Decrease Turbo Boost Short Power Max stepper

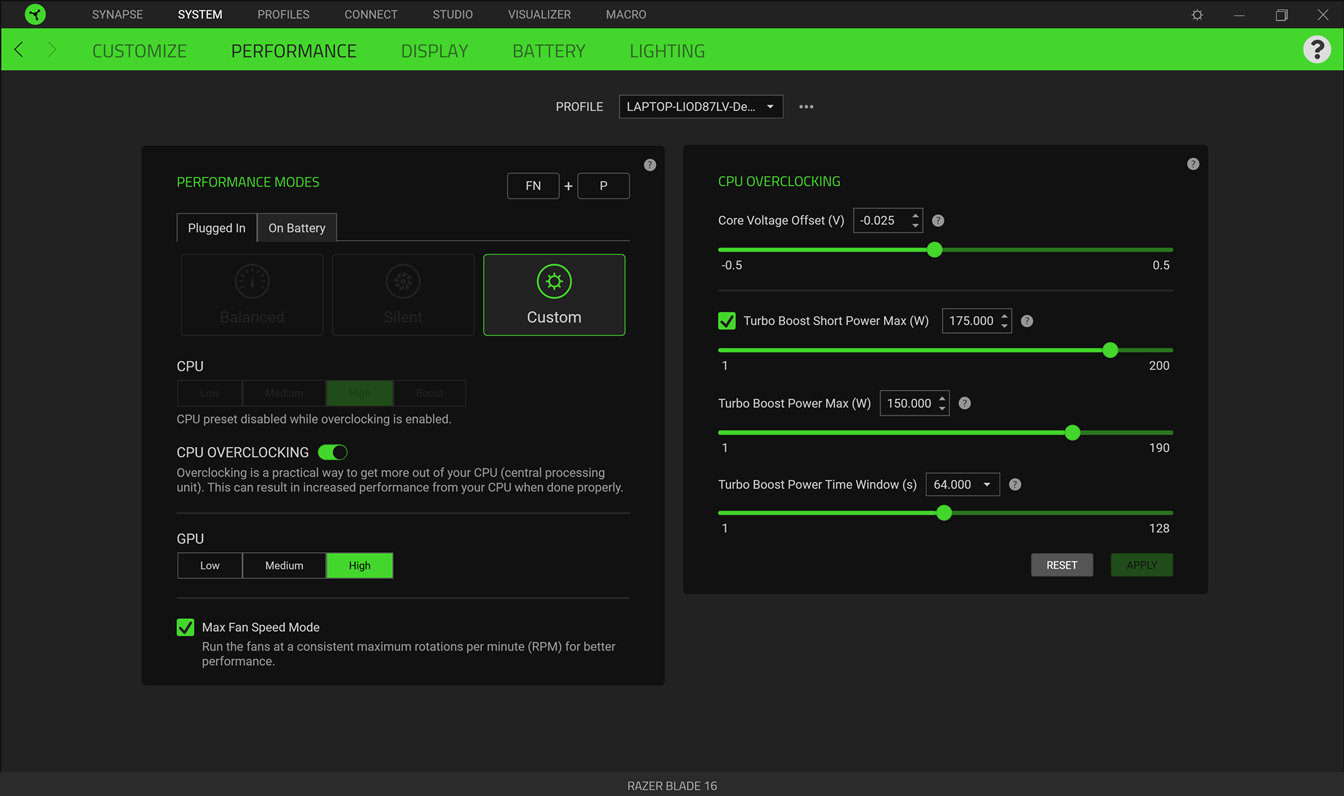1005,327
